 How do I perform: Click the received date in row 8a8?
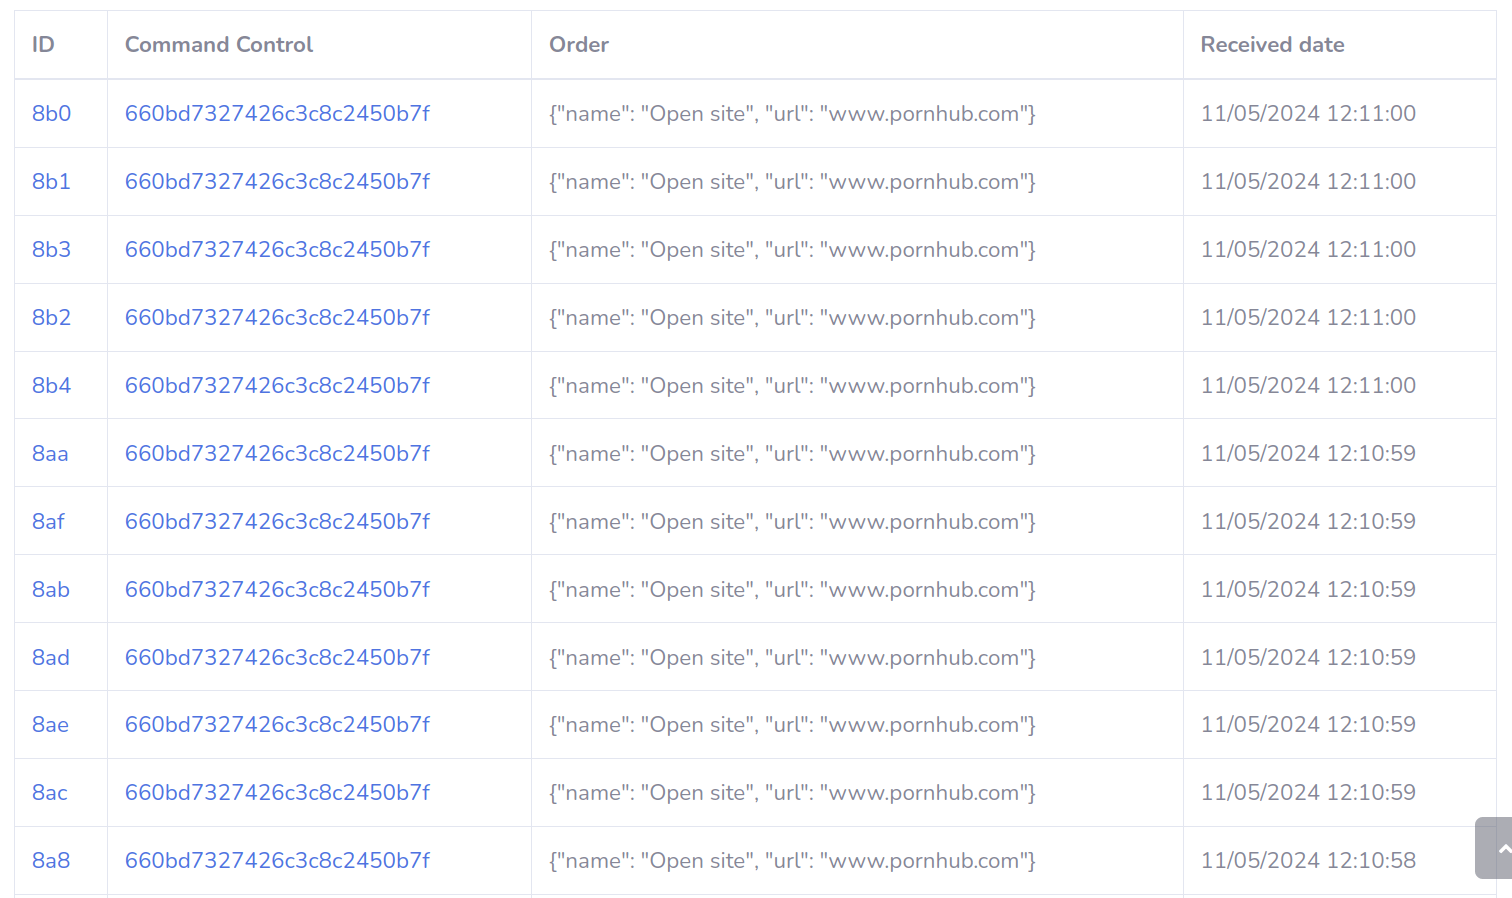tap(1308, 861)
